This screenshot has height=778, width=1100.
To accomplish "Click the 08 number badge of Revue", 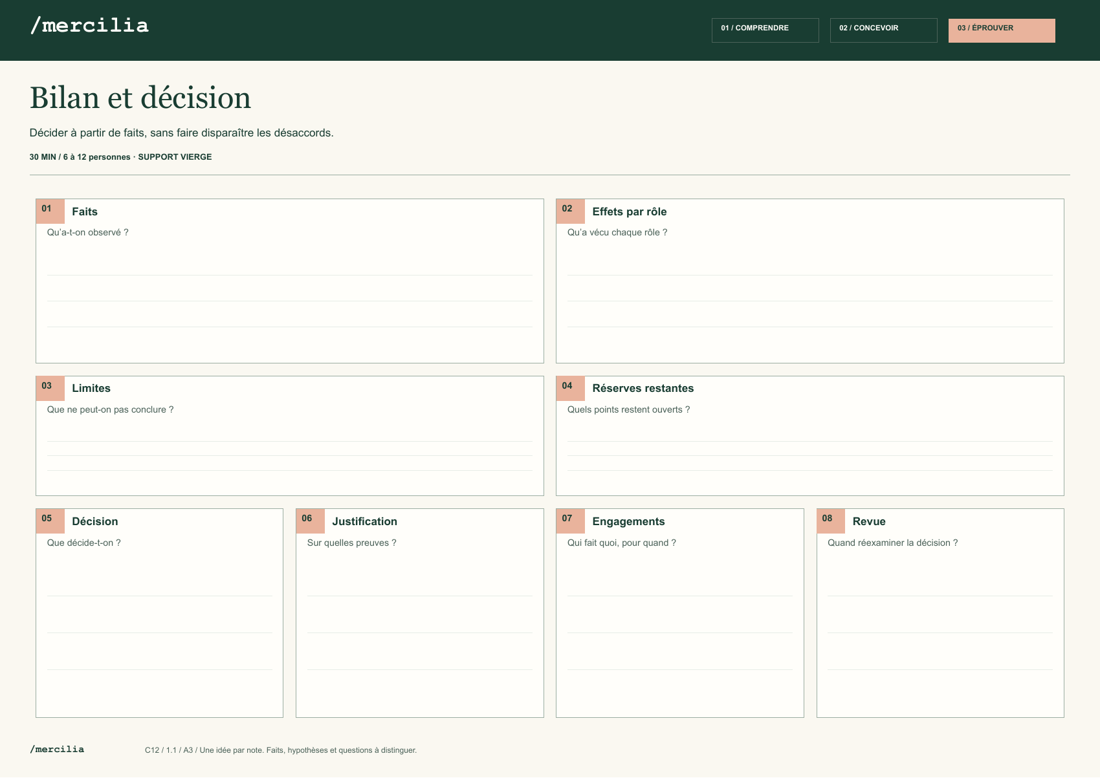I will [831, 521].
